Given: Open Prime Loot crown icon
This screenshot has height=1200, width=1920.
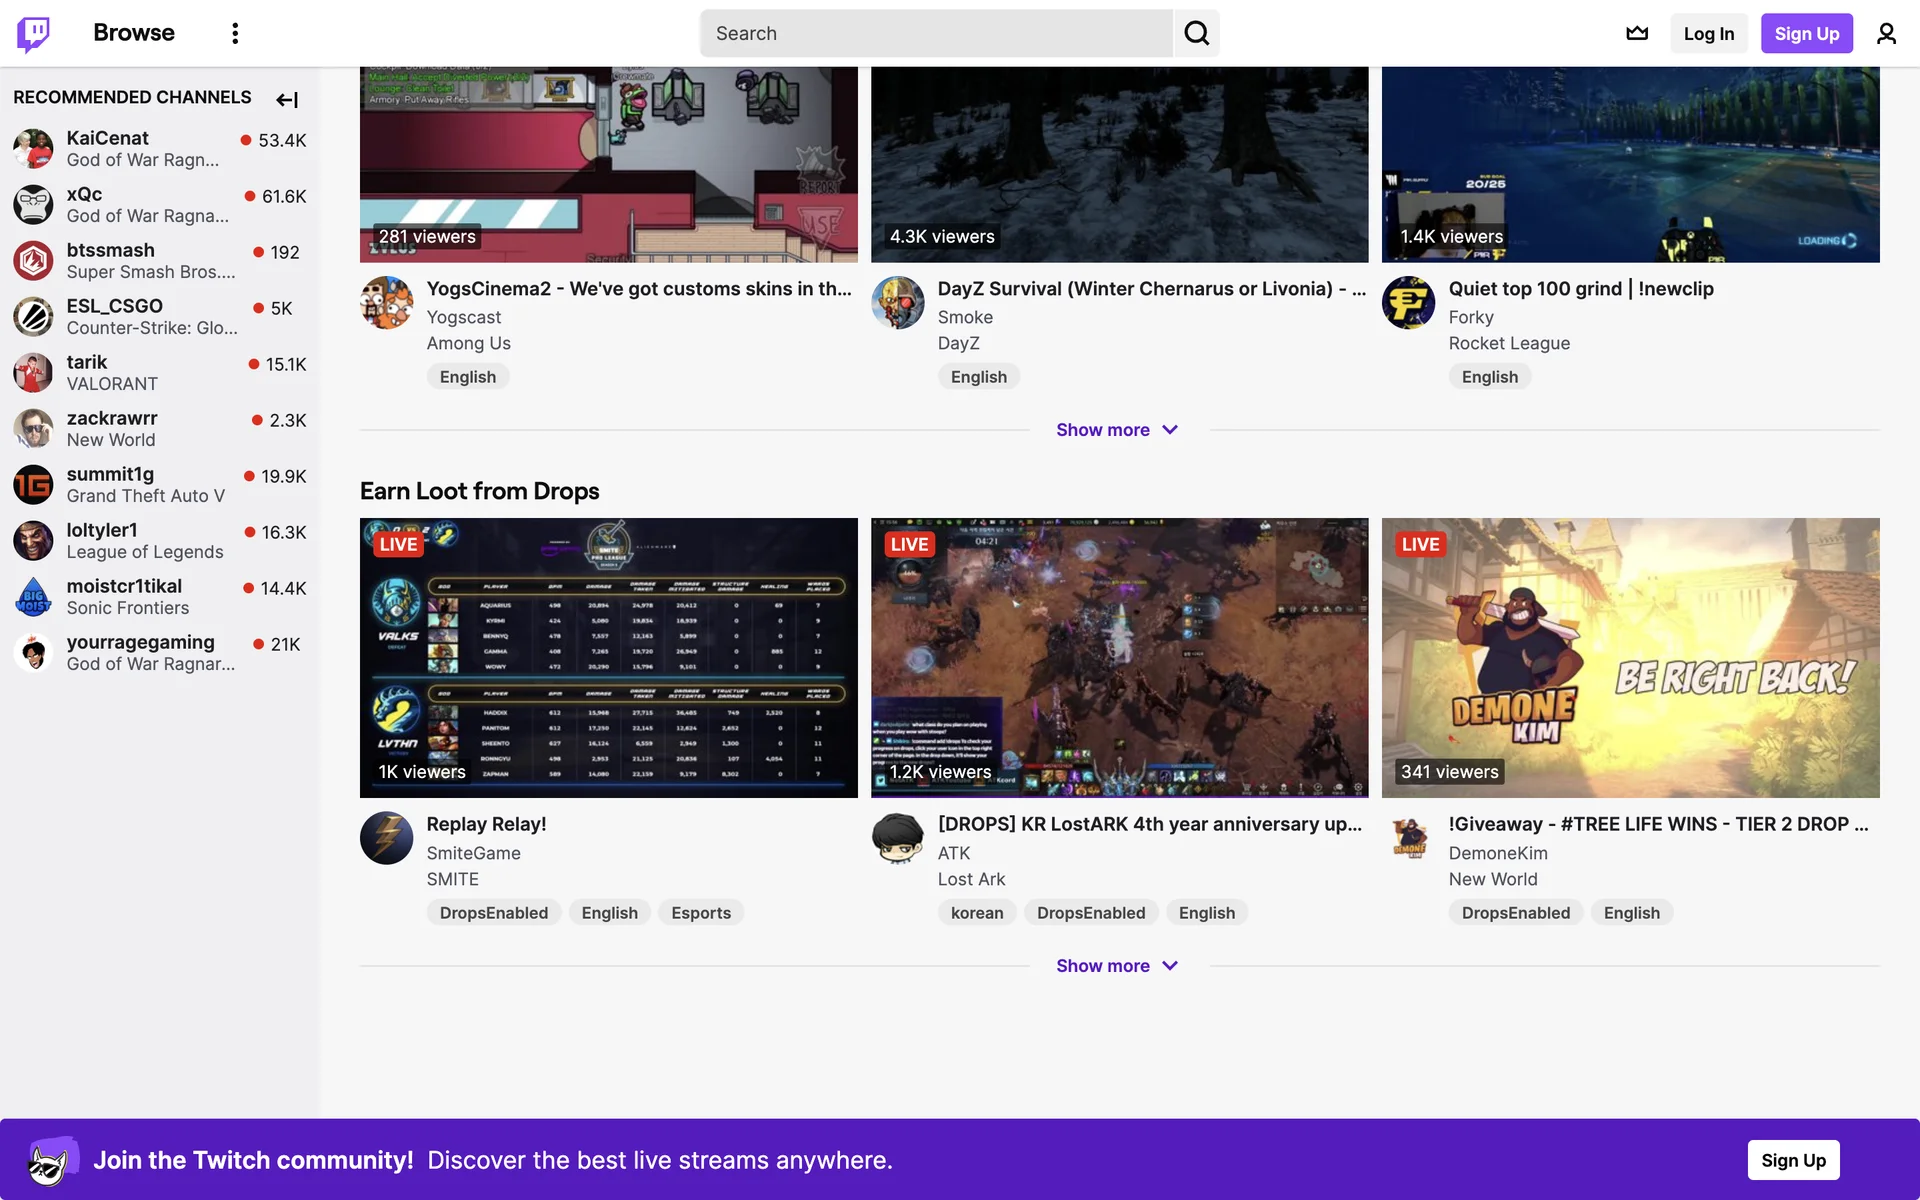Looking at the screenshot, I should tap(1637, 33).
